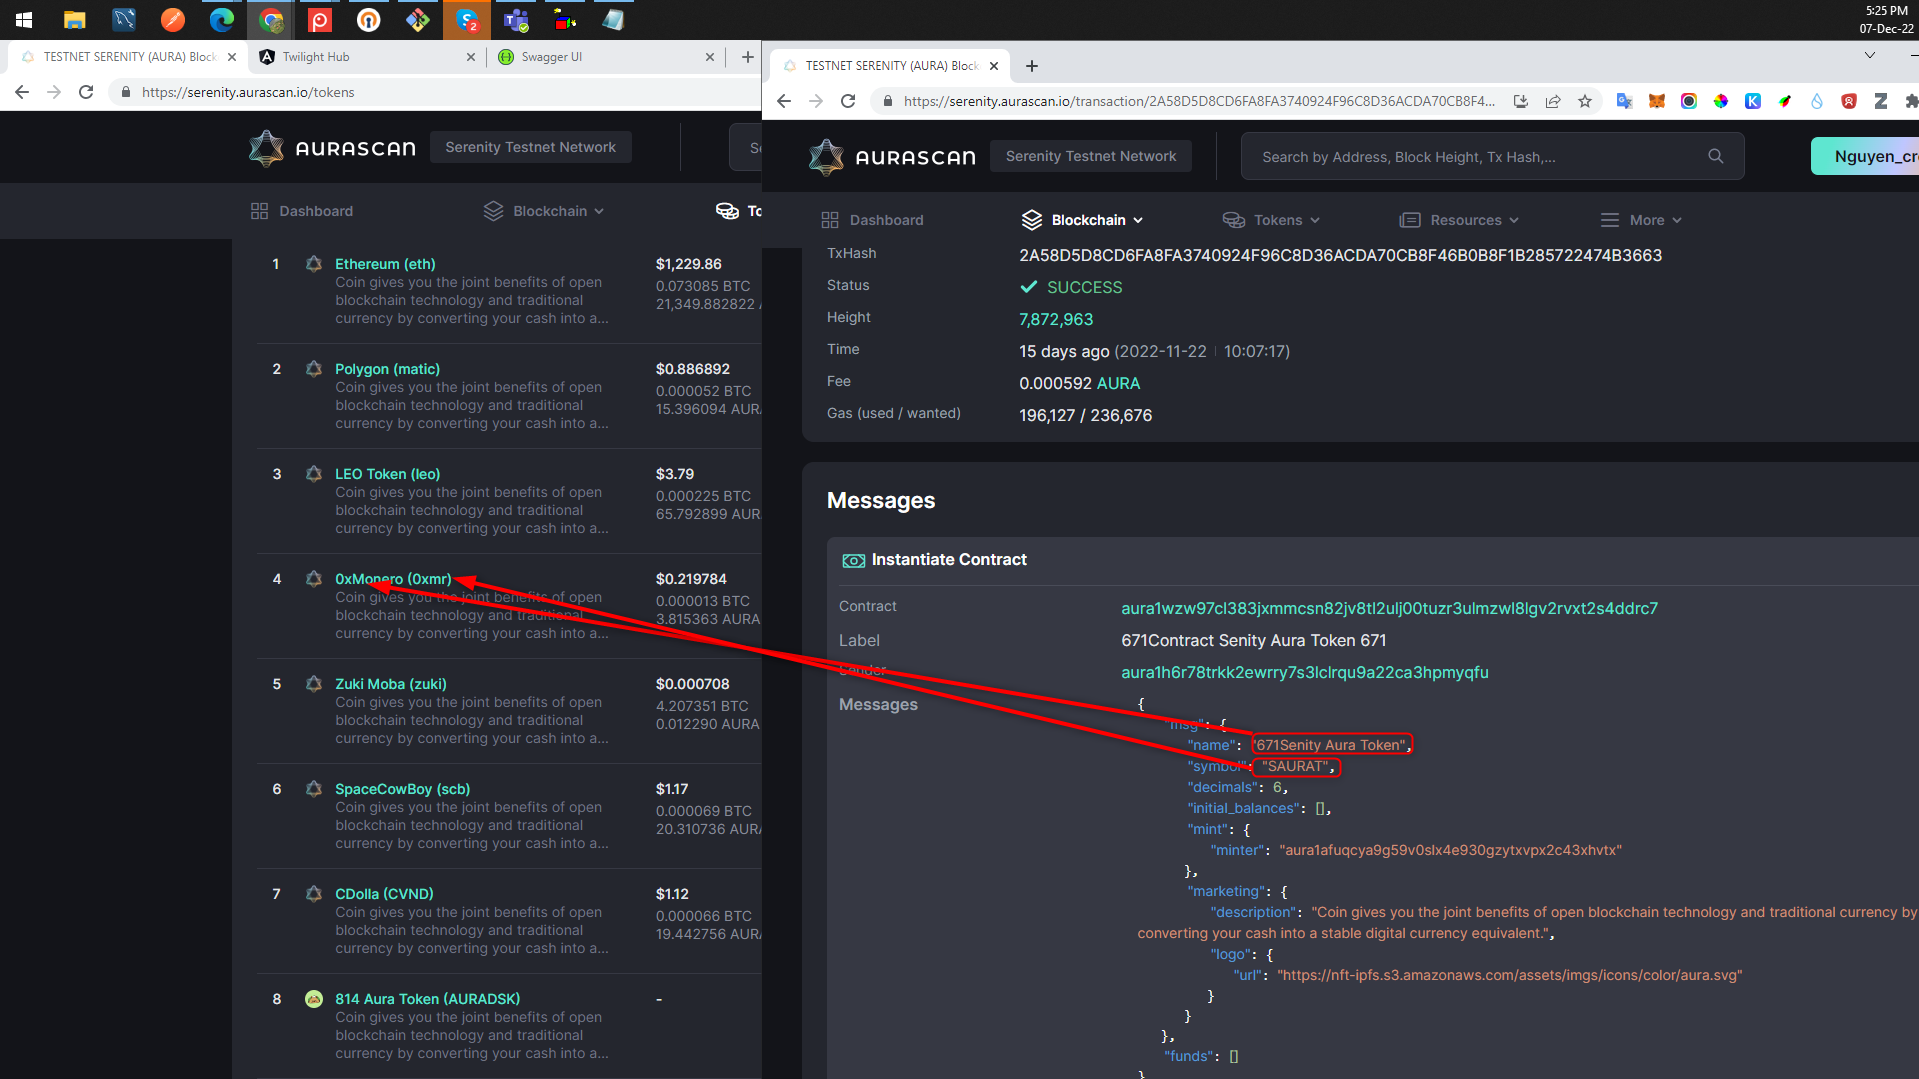Open new tab in left browser
1919x1079 pixels.
pos(747,57)
